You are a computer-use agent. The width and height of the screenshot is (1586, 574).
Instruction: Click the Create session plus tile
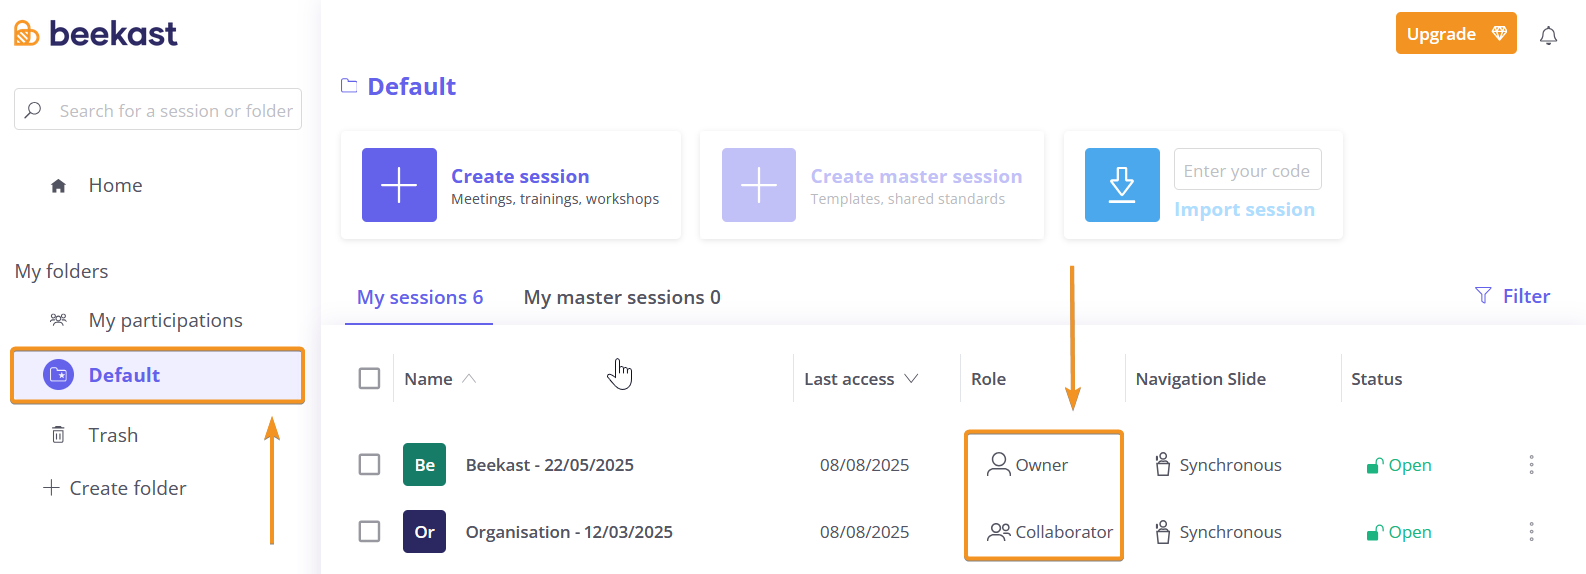399,185
